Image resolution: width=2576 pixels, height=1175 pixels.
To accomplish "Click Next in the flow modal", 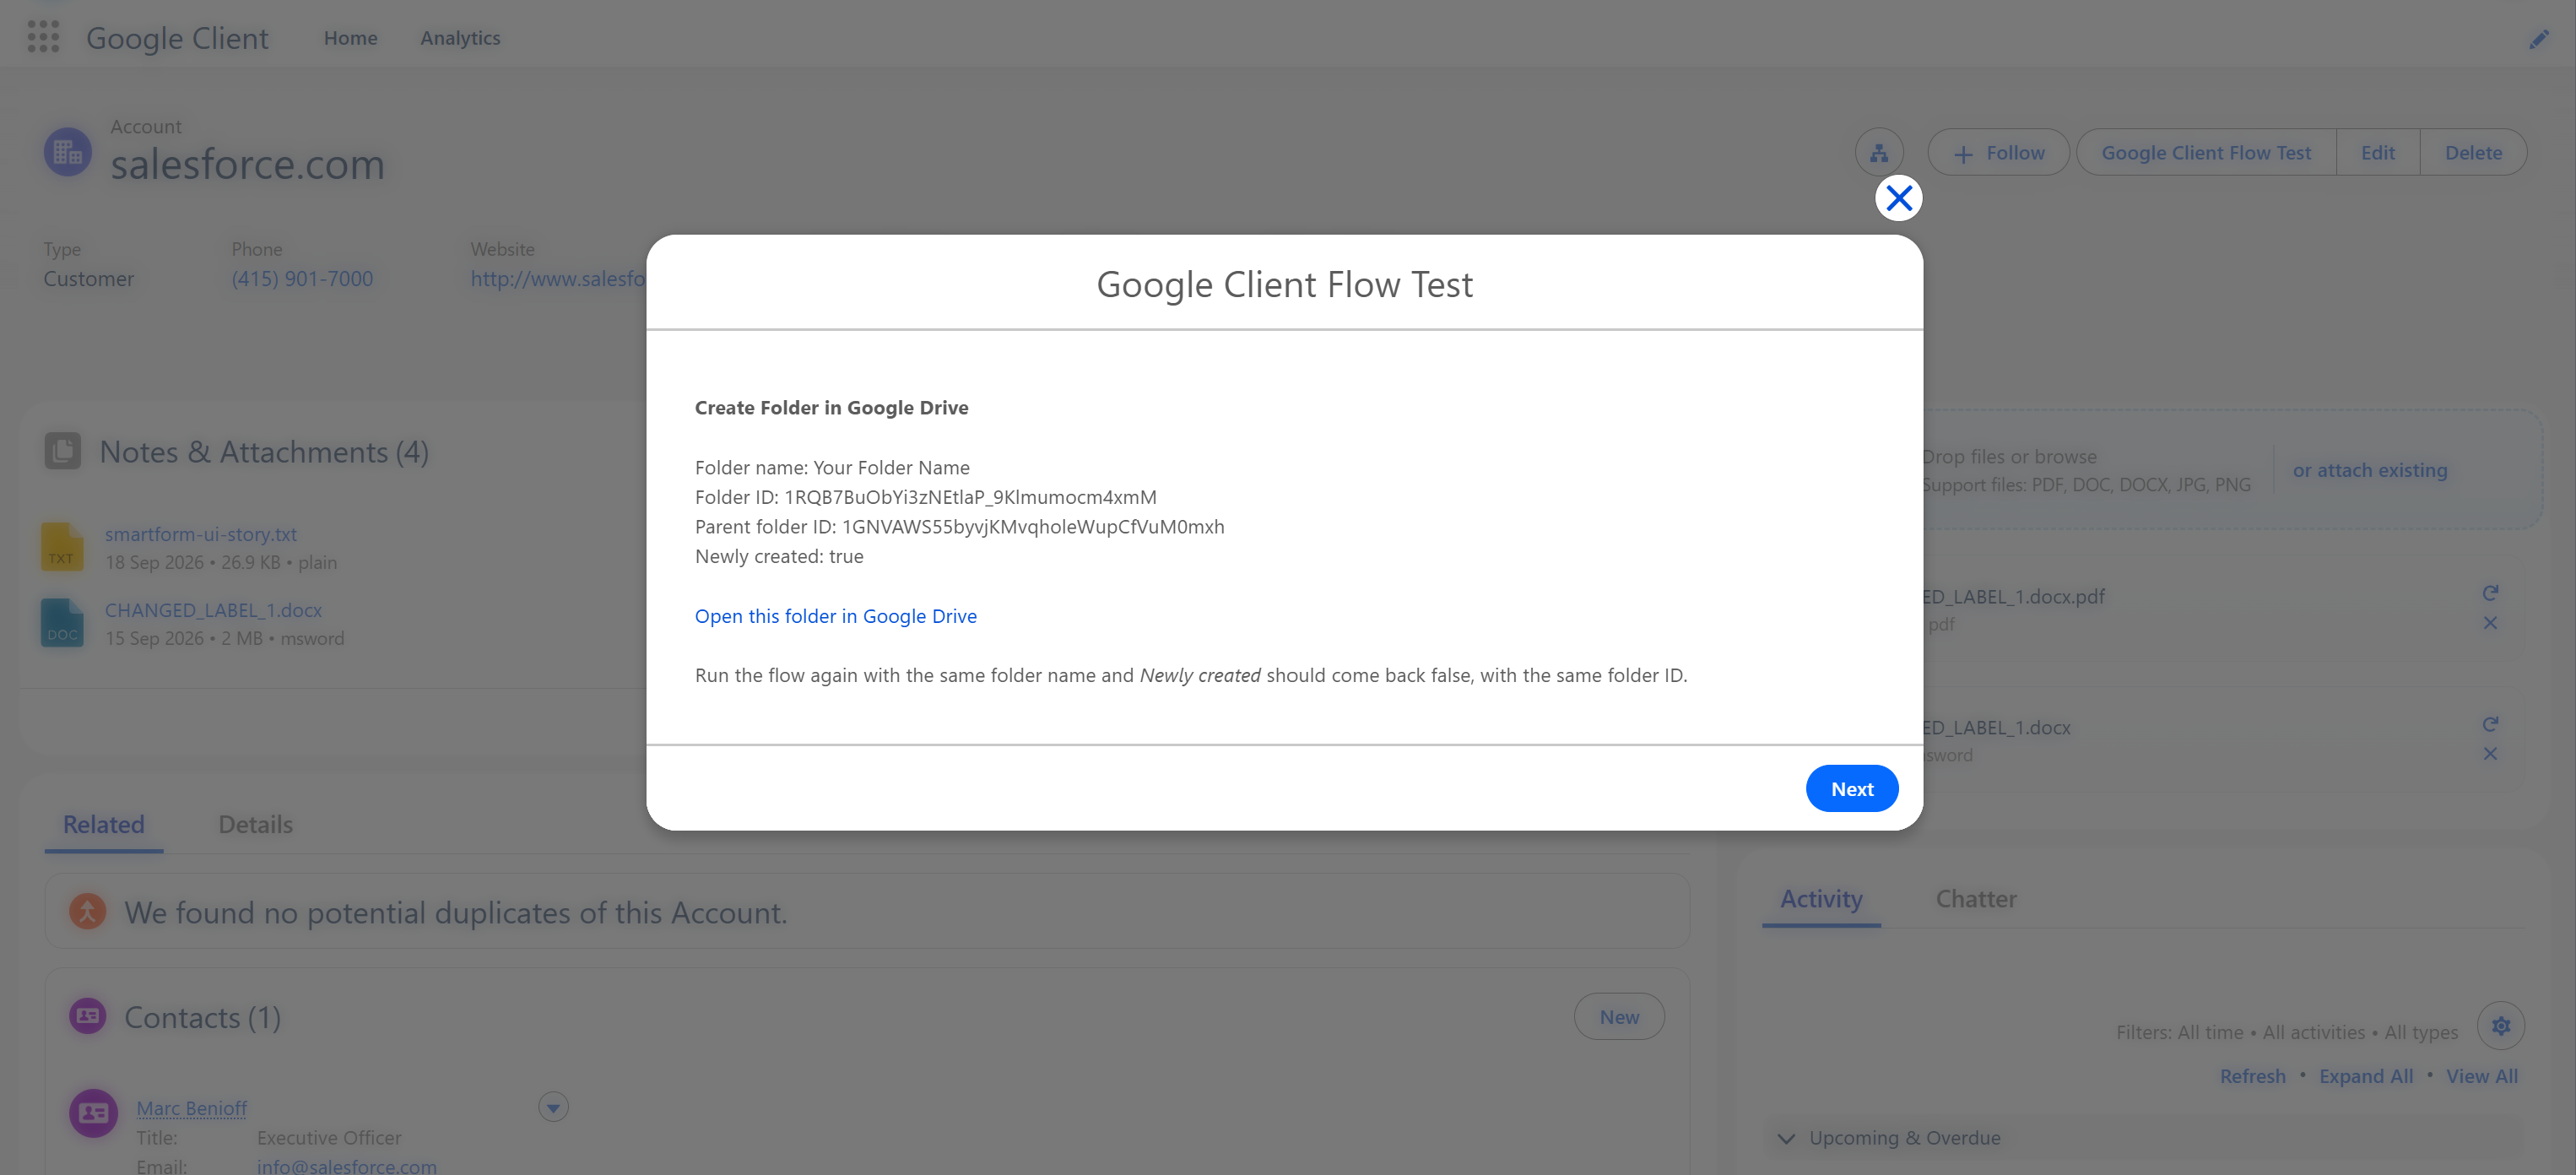I will coord(1851,789).
